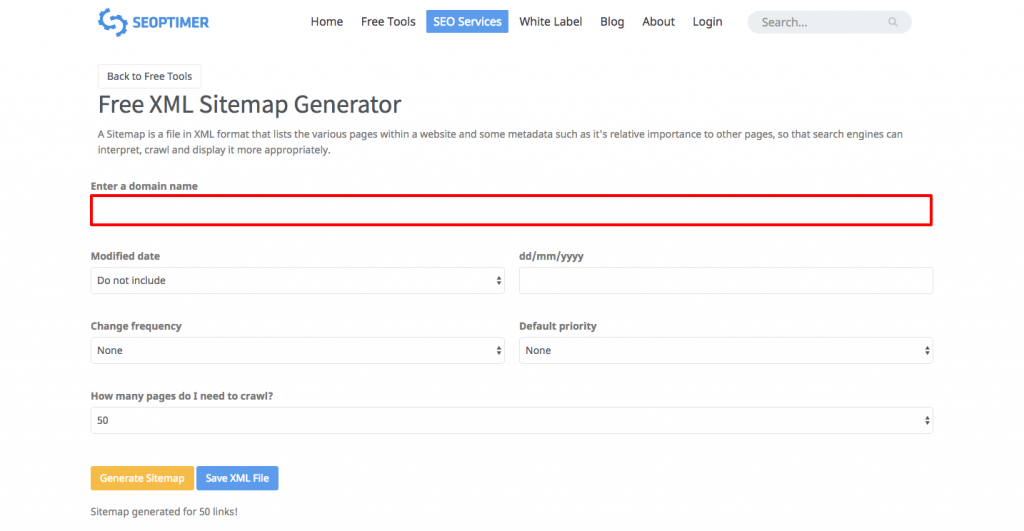Expand the Modified date dropdown
Image resolution: width=1024 pixels, height=531 pixels.
point(297,281)
